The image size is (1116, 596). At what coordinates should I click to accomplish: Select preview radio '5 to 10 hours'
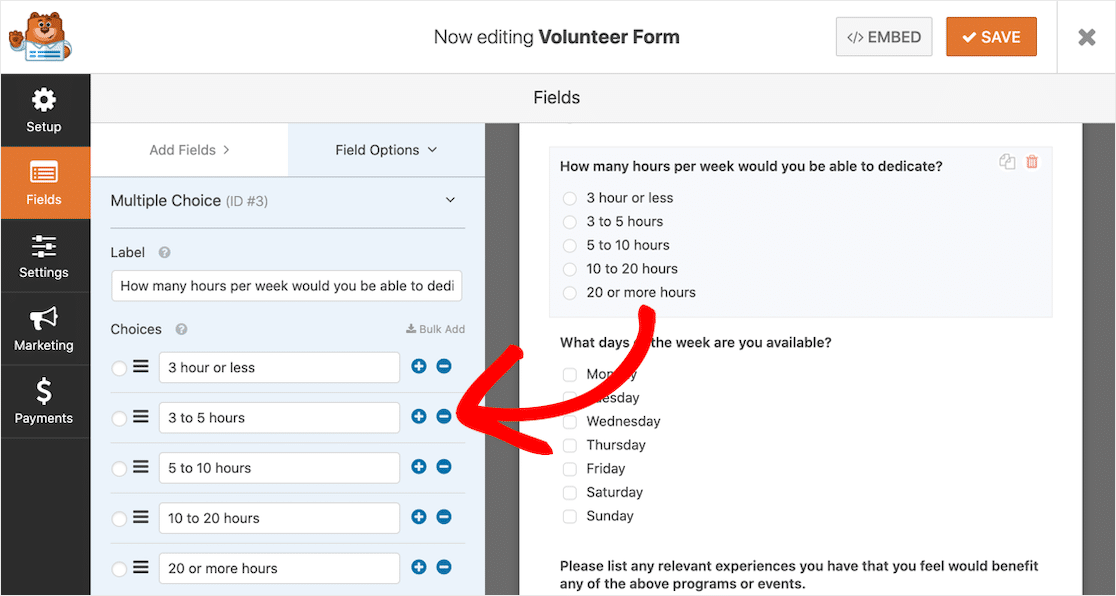pos(569,246)
